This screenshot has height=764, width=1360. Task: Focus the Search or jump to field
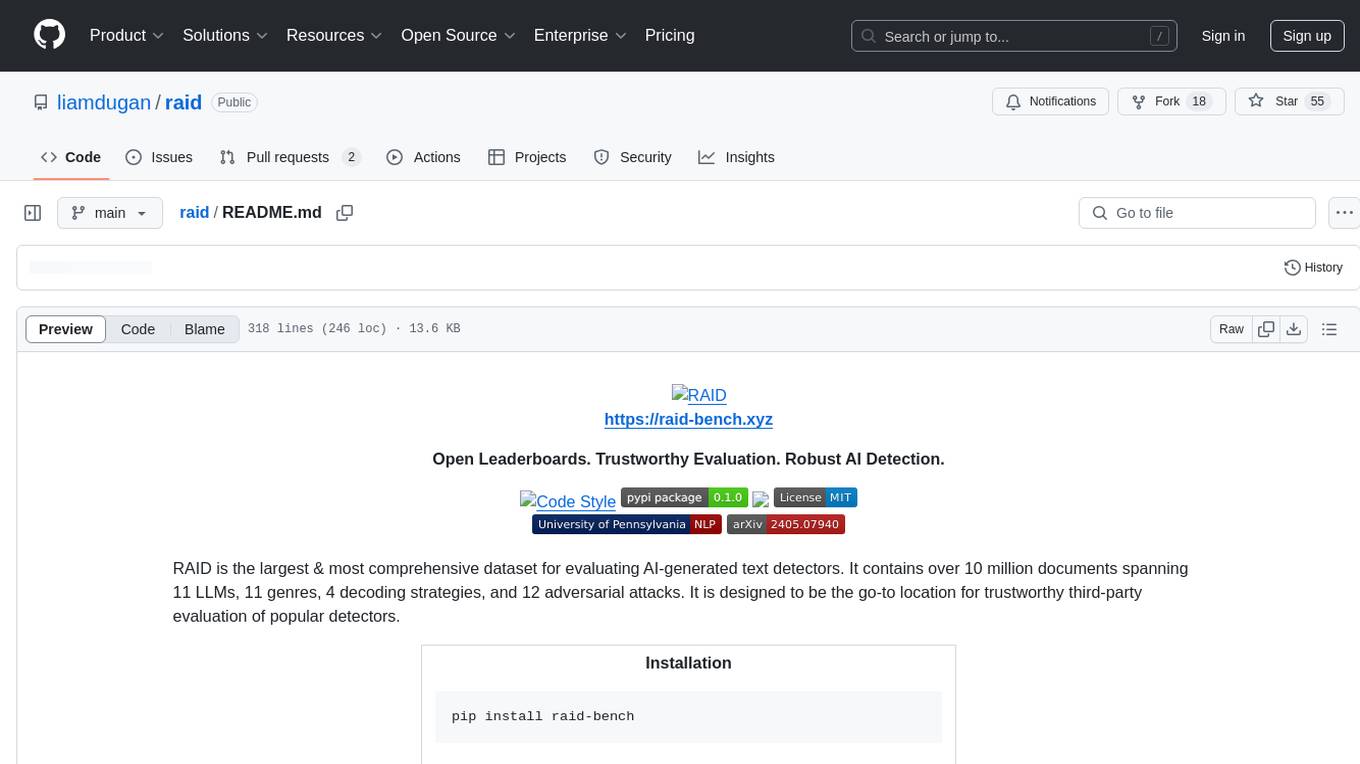1013,36
